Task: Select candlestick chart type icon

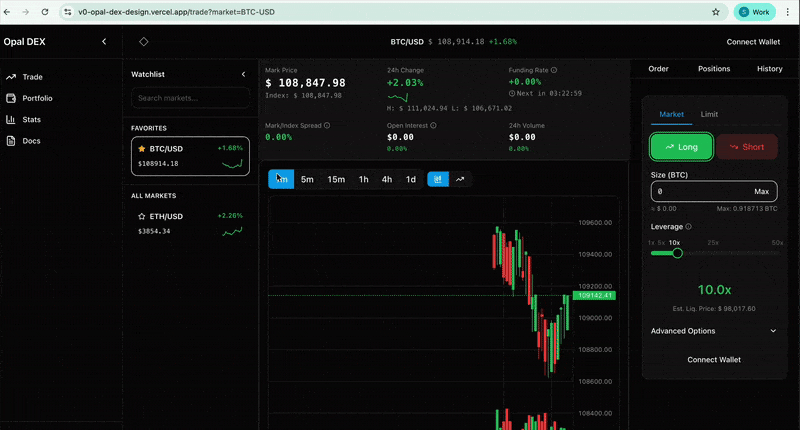Action: tap(438, 179)
